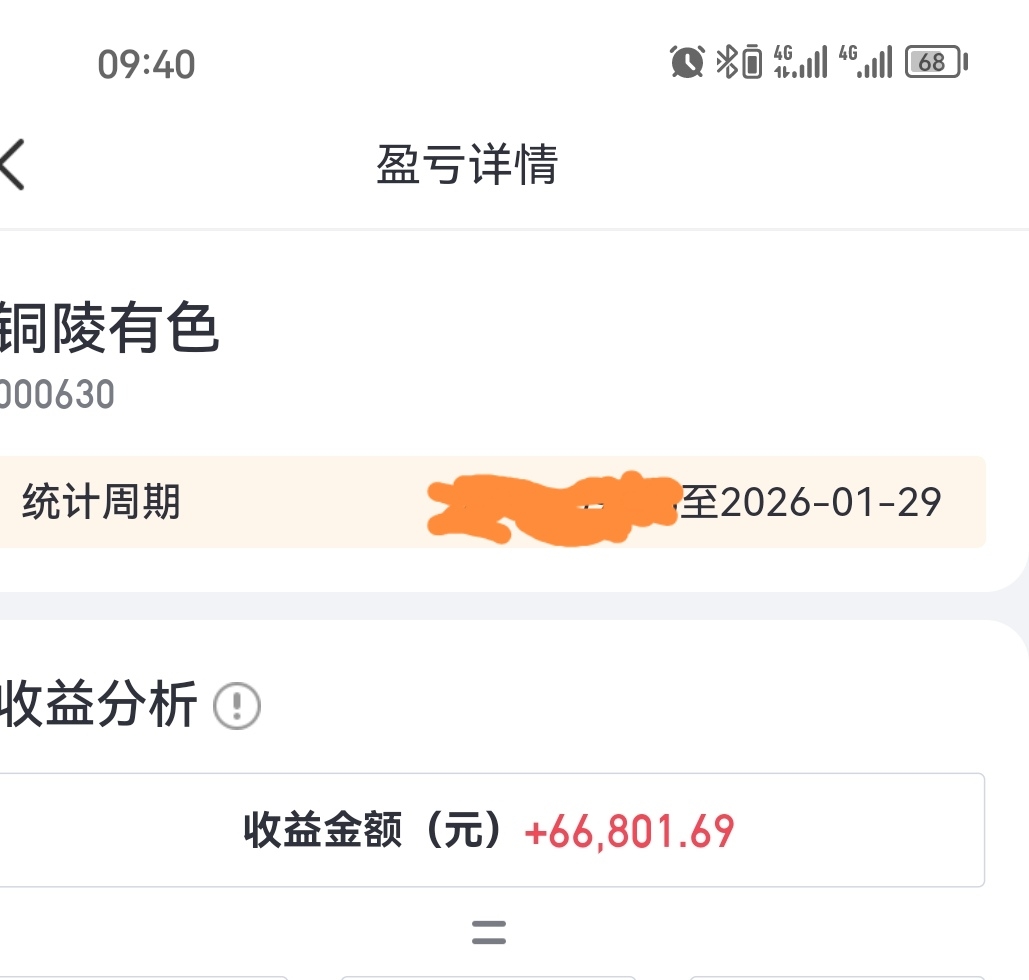The image size is (1029, 980).
Task: Tap the 收益分析 section heading
Action: [x=98, y=705]
